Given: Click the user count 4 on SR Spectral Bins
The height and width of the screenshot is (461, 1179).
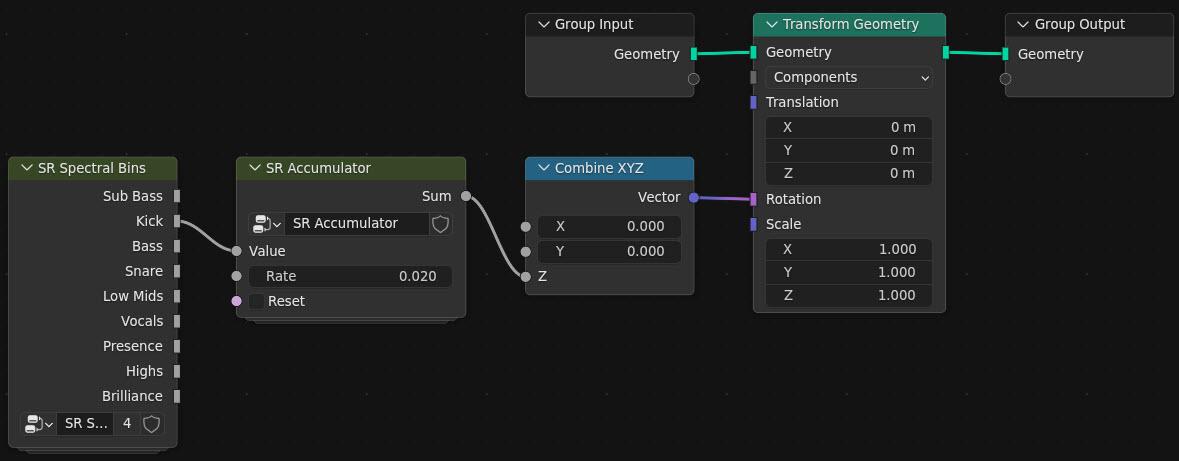Looking at the screenshot, I should click(x=126, y=423).
